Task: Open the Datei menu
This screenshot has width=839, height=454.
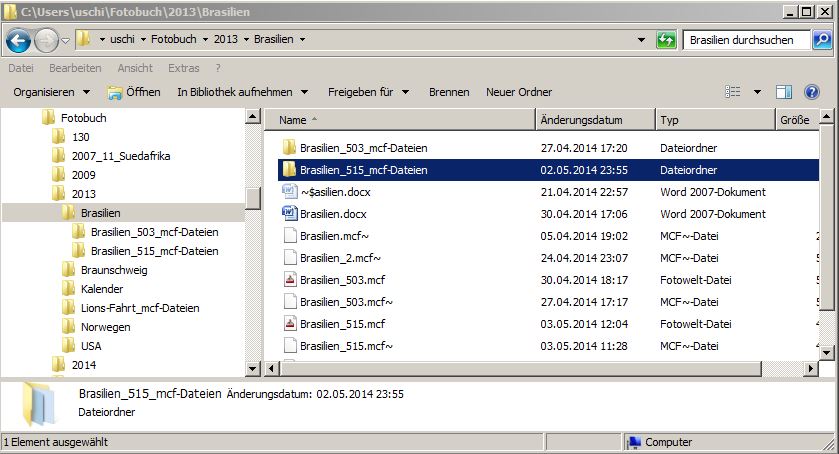Action: coord(21,68)
